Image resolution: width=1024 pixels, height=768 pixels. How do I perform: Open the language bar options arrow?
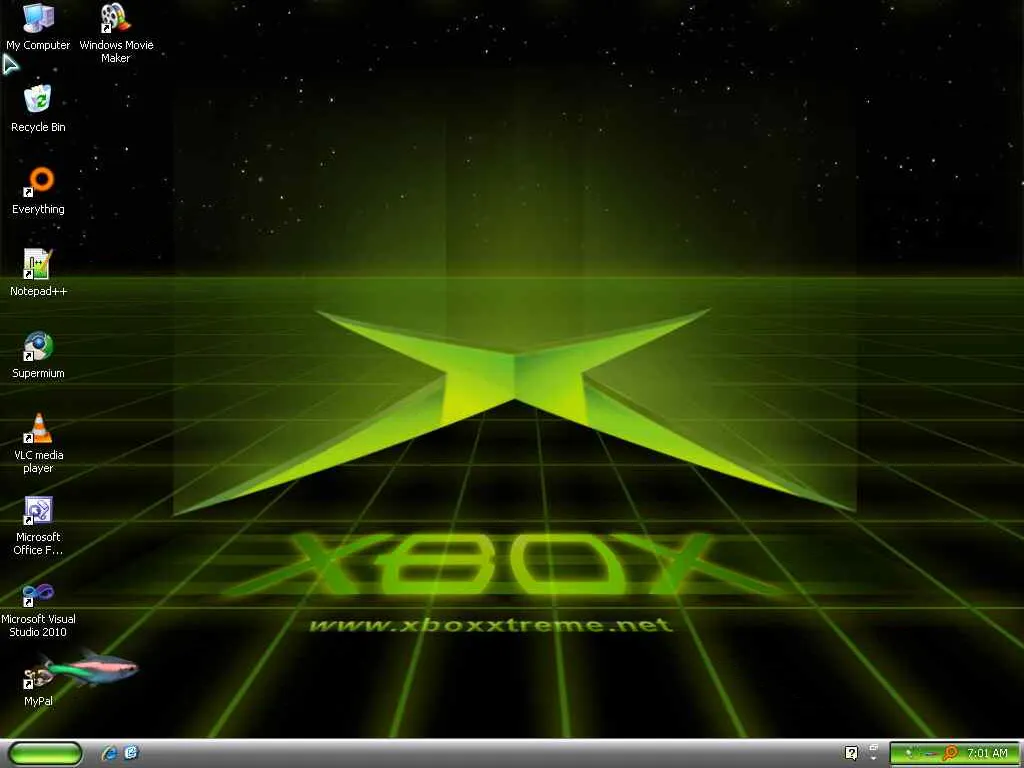point(874,758)
